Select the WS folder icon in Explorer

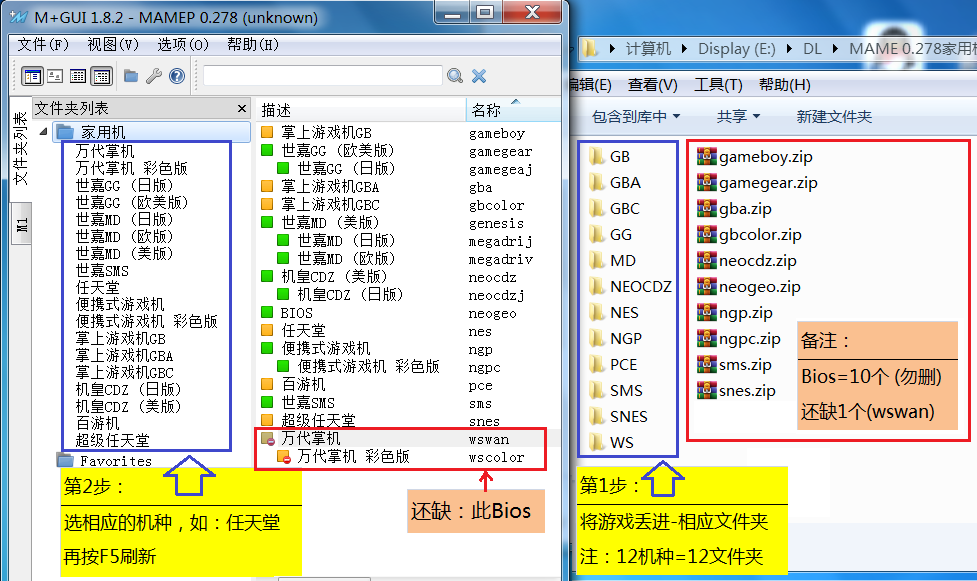coord(596,442)
